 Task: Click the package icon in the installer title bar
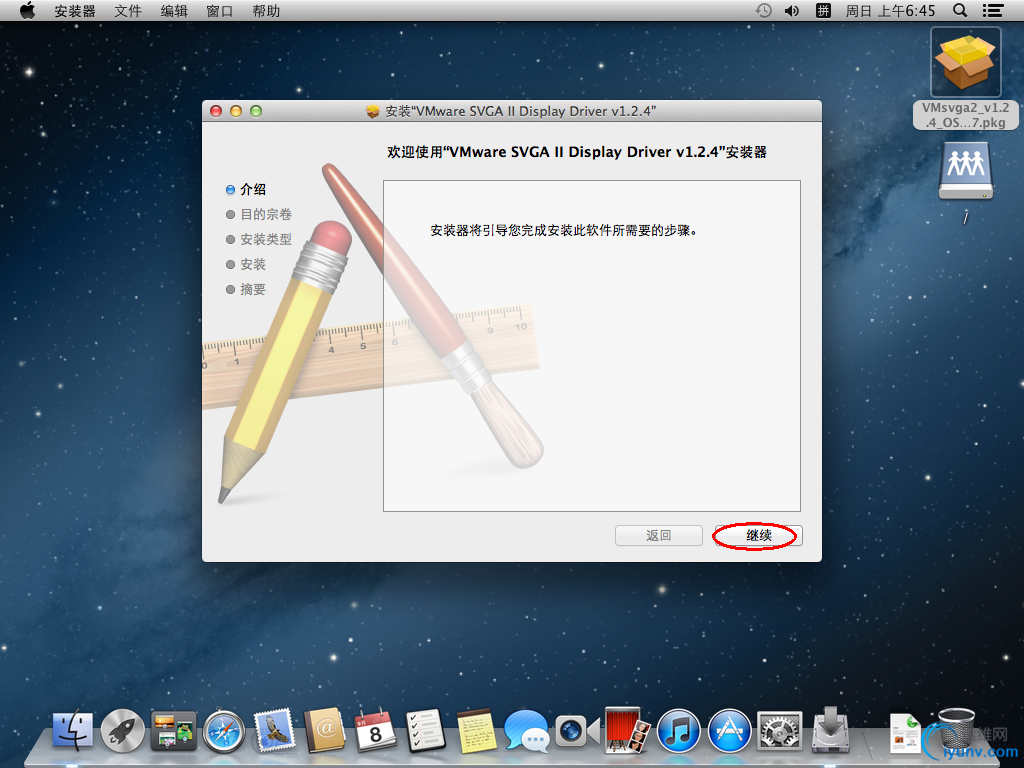[372, 112]
